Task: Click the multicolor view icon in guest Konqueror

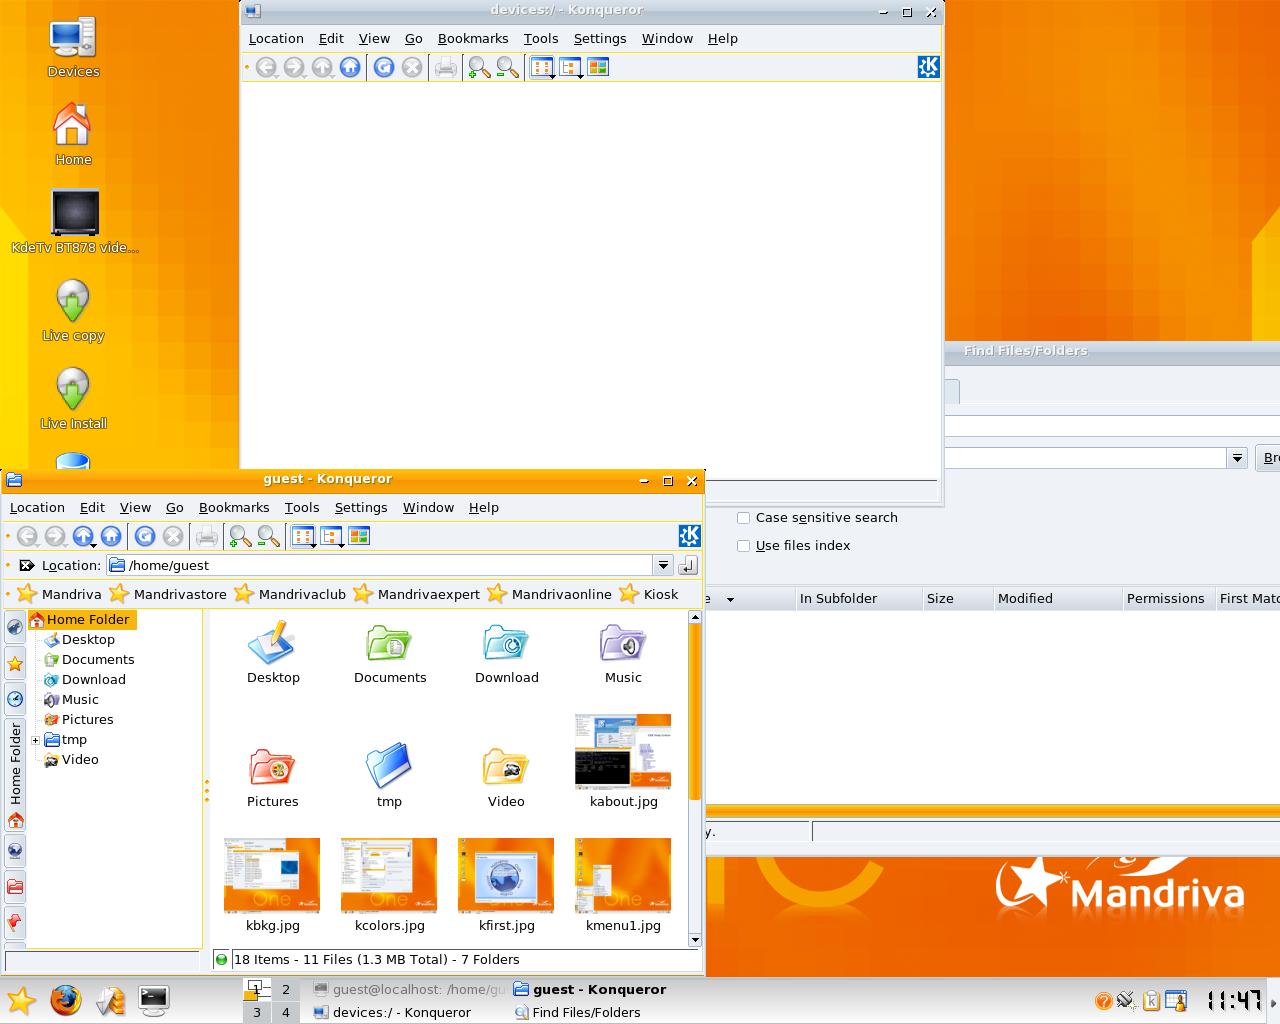Action: 359,536
